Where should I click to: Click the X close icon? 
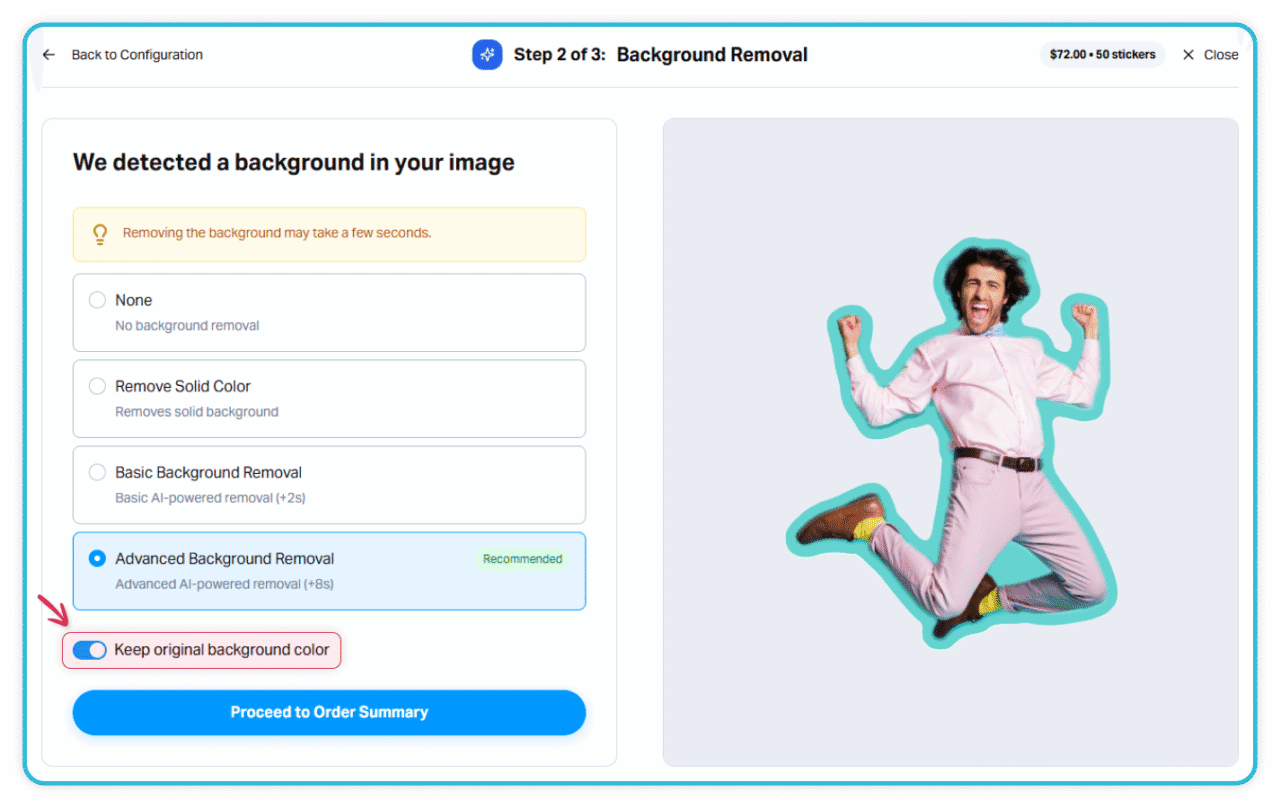pyautogui.click(x=1188, y=55)
